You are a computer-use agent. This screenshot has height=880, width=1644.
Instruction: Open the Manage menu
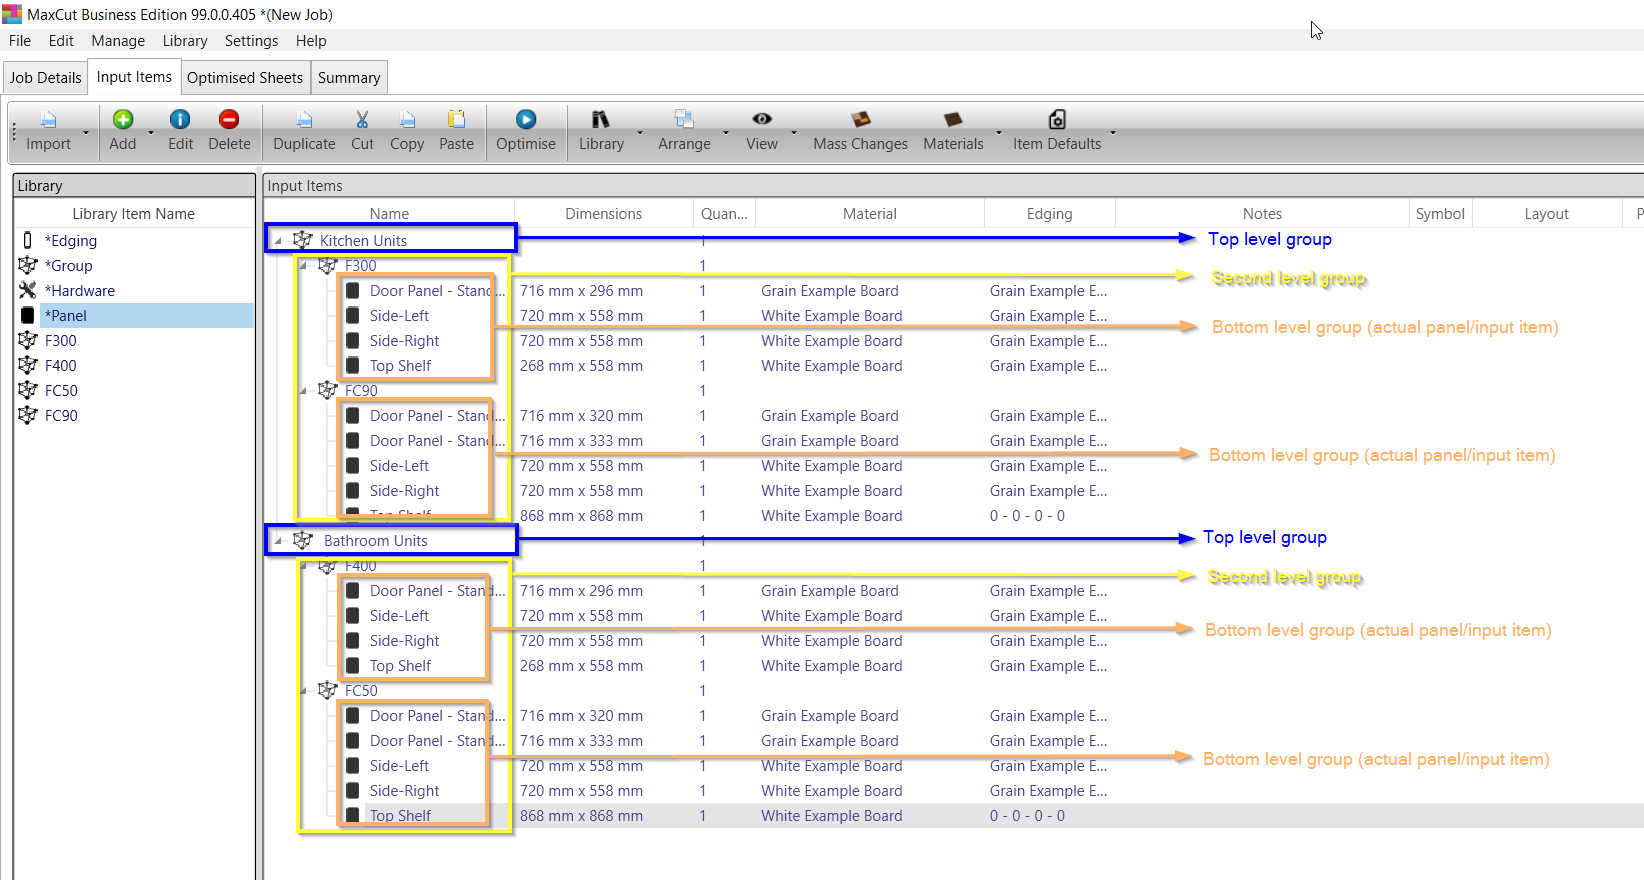point(118,41)
